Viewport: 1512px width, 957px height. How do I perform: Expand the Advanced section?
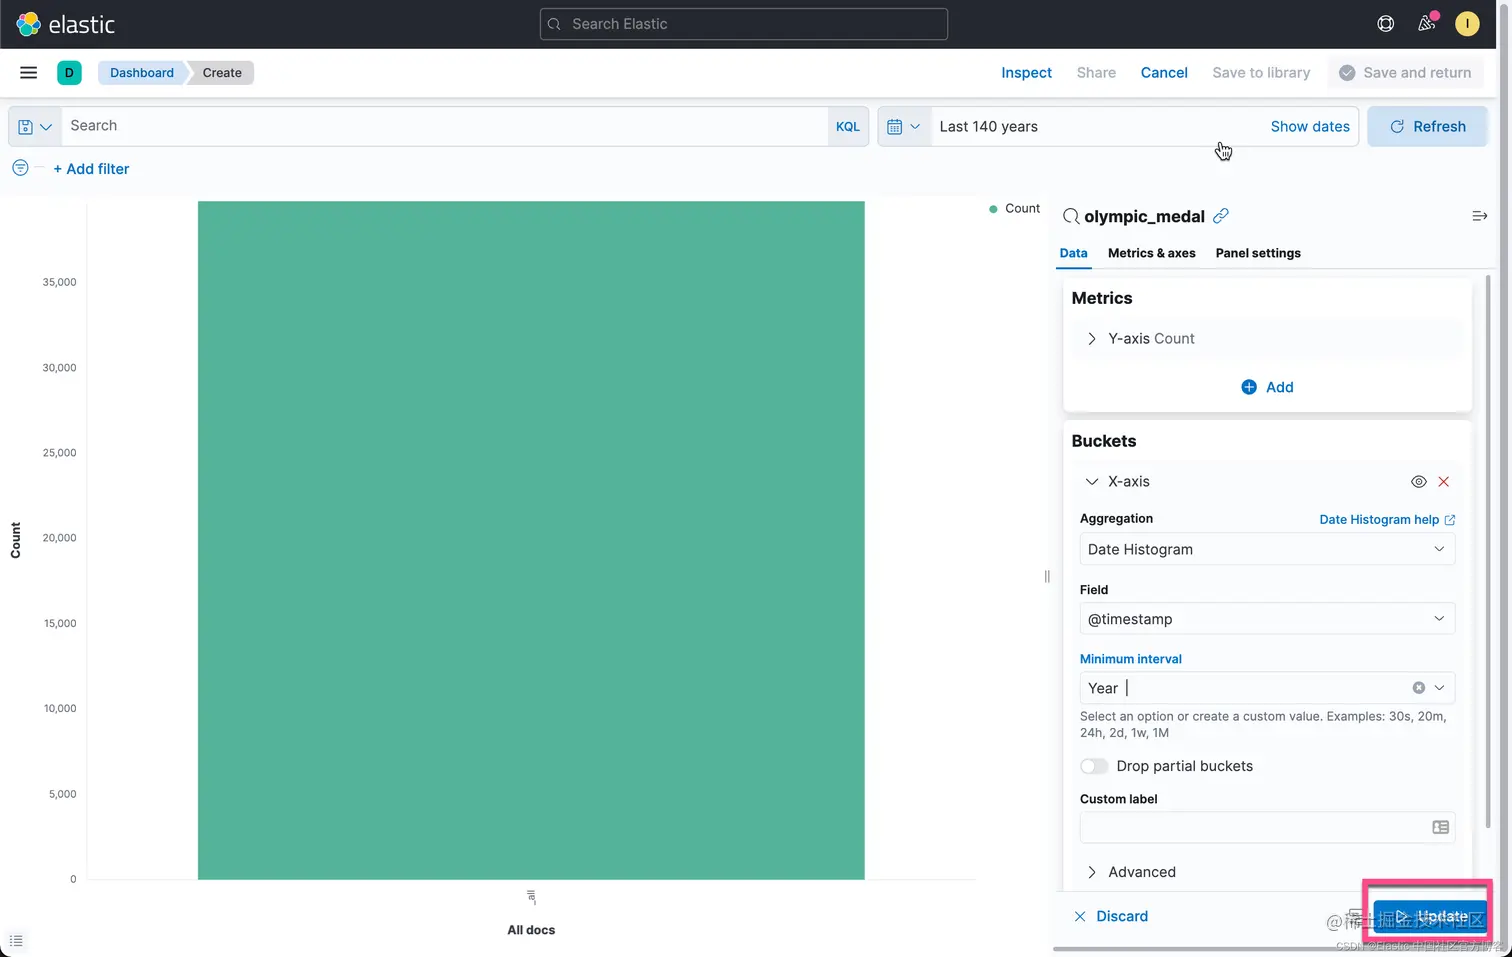[x=1131, y=872]
